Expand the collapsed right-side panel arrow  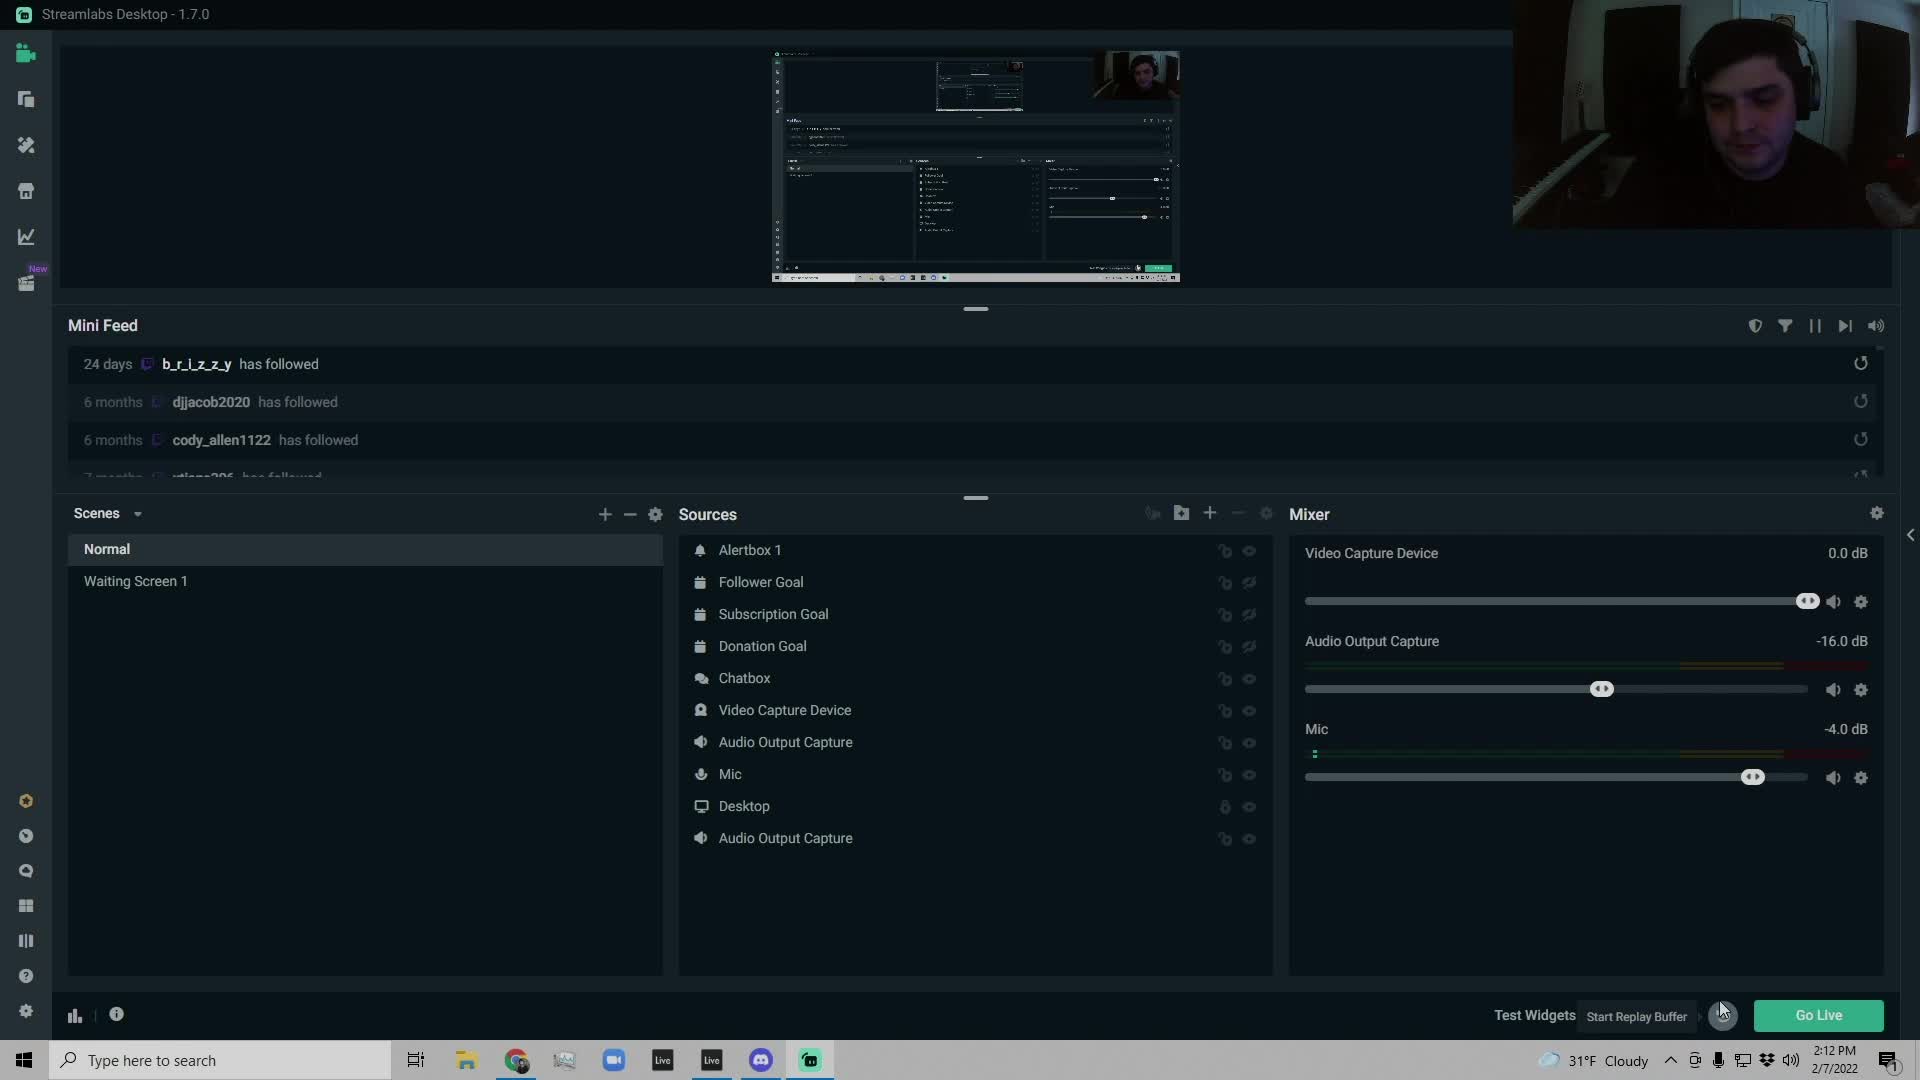pyautogui.click(x=1910, y=535)
